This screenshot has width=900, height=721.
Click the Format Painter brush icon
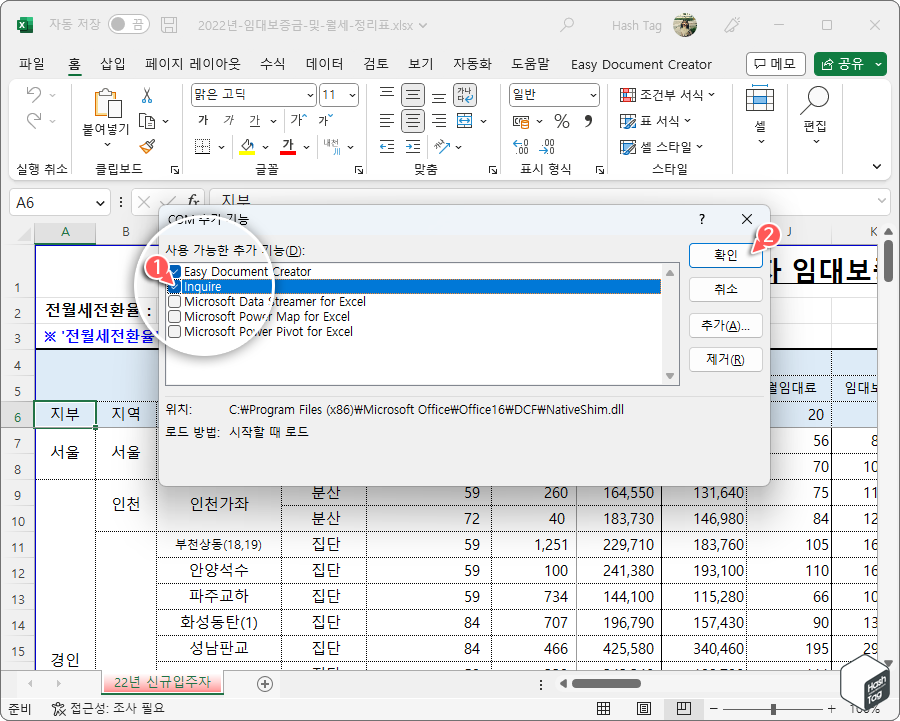pos(148,146)
